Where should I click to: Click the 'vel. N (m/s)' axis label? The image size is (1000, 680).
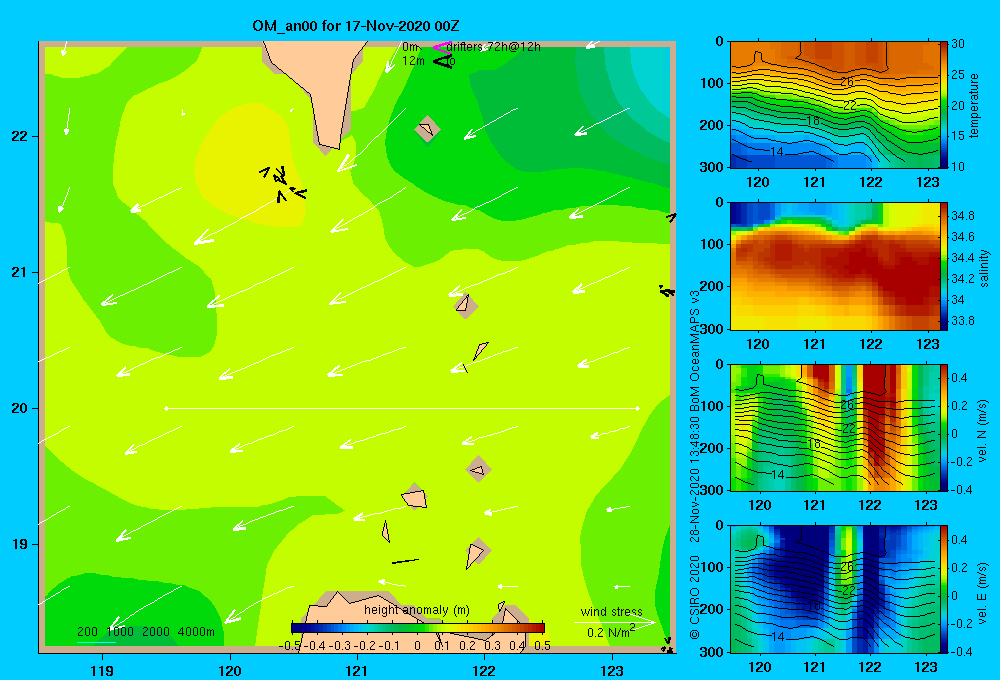(x=983, y=431)
